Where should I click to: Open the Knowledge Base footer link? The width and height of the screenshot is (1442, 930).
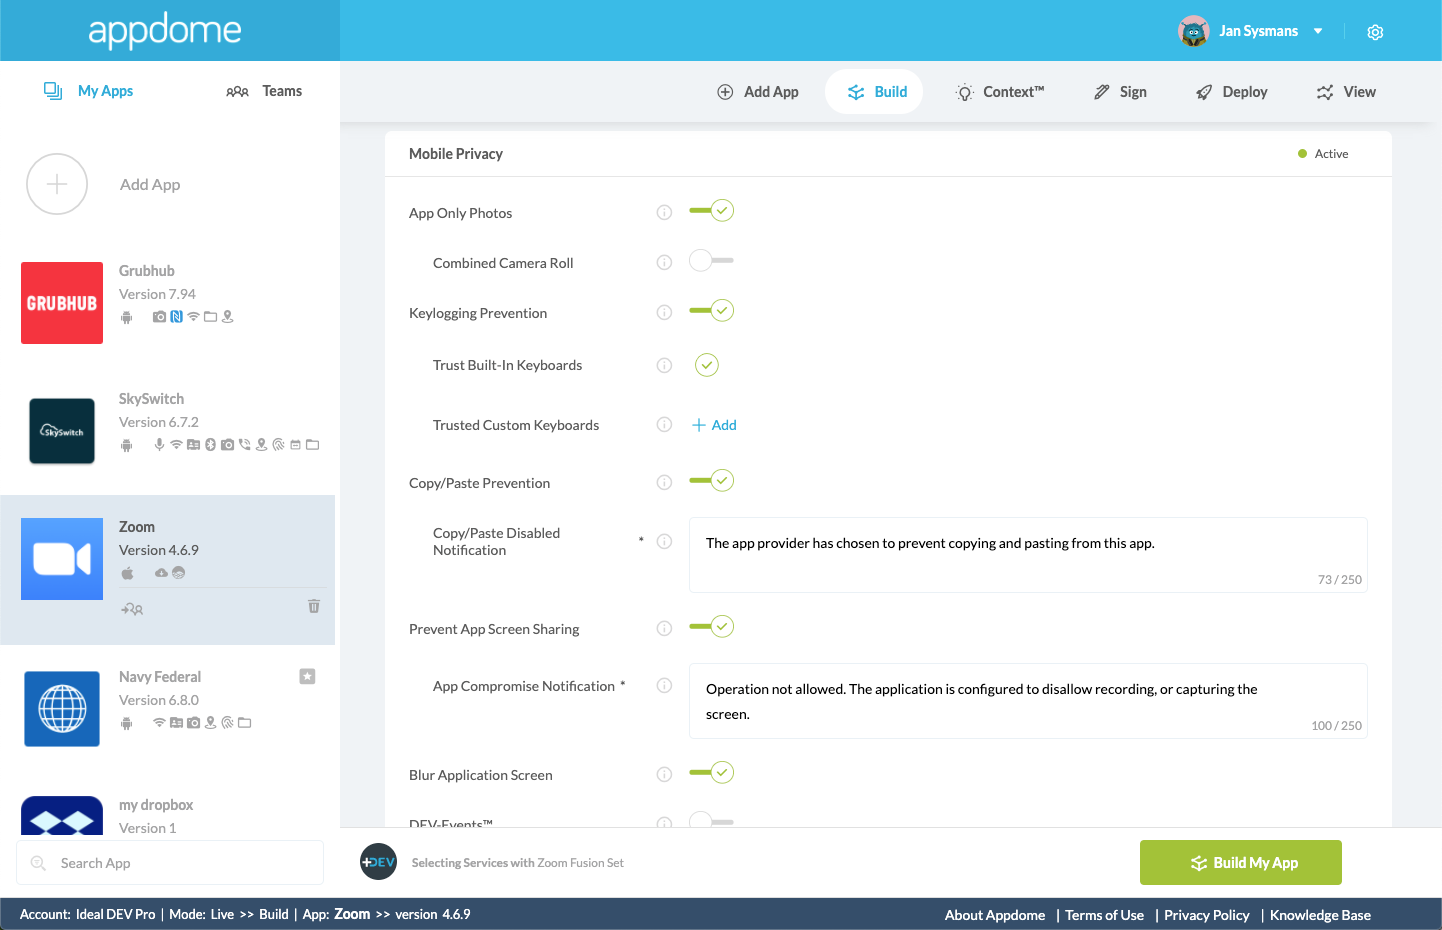[1320, 915]
